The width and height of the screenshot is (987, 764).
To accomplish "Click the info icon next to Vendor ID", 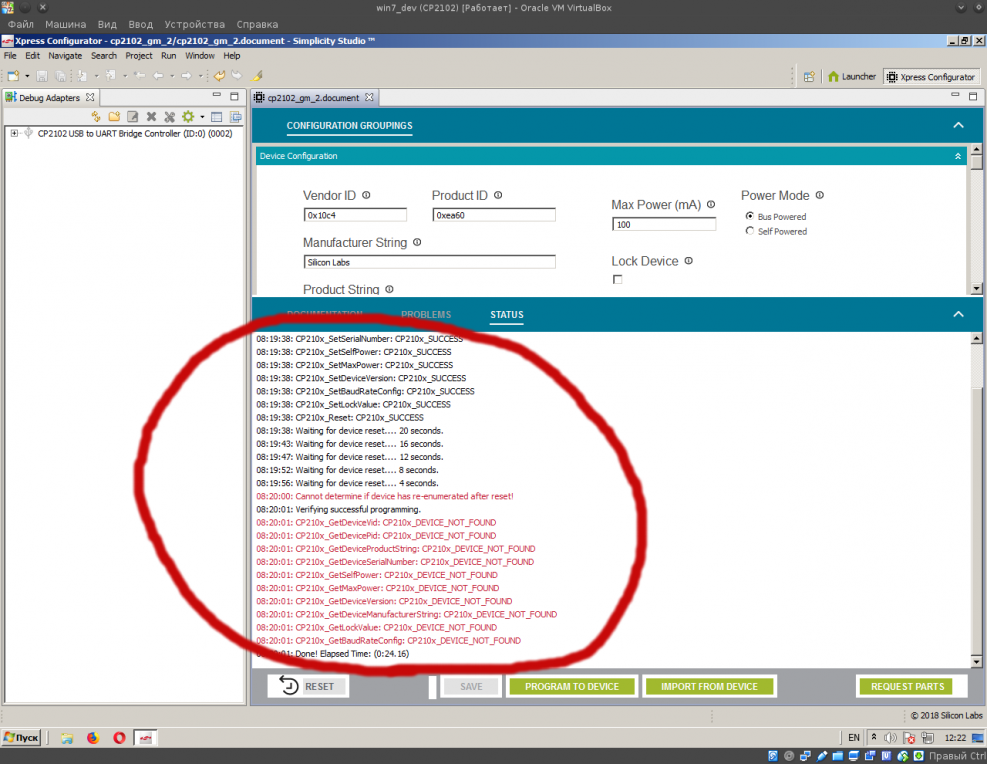I will click(x=366, y=196).
